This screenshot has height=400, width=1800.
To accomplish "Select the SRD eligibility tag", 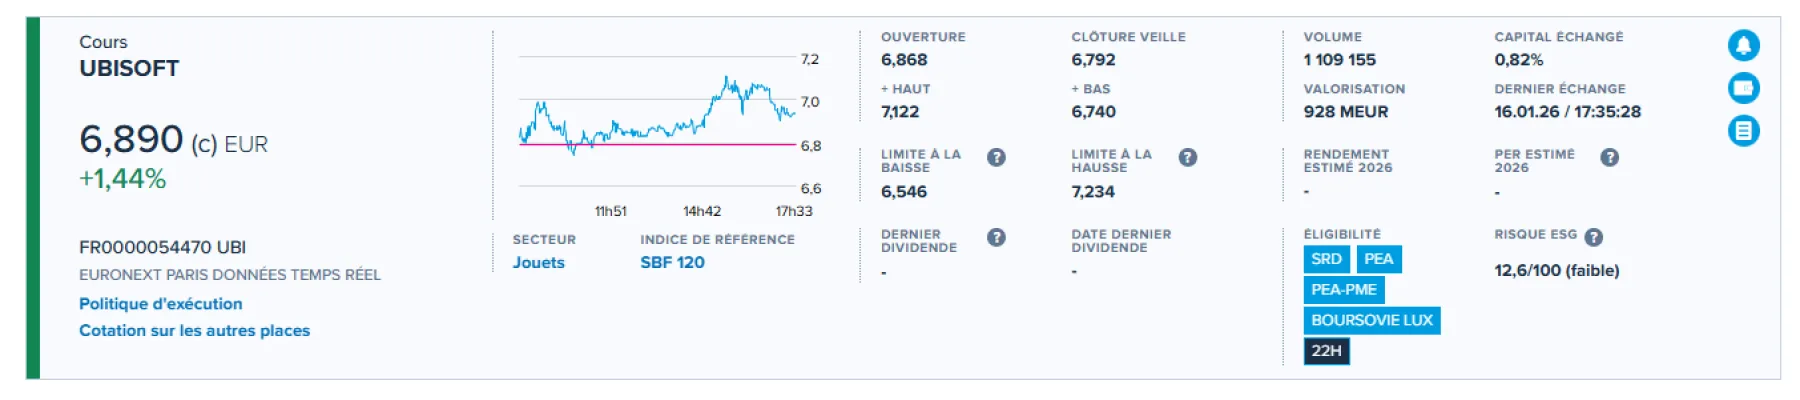I will click(1326, 259).
